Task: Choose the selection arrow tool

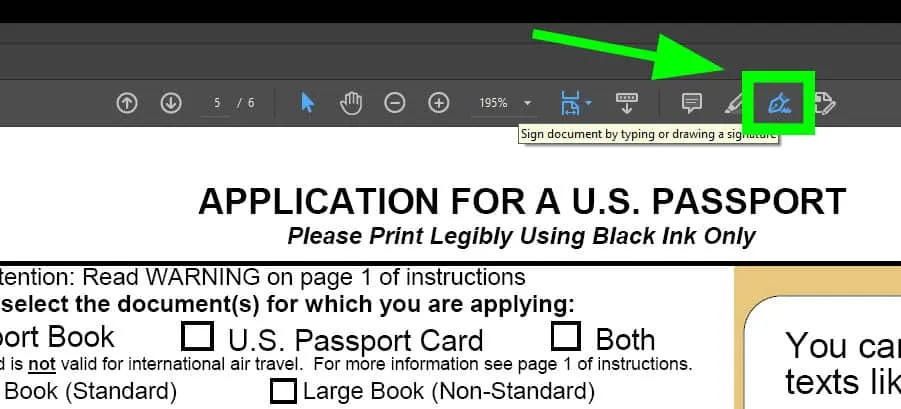Action: tap(307, 103)
